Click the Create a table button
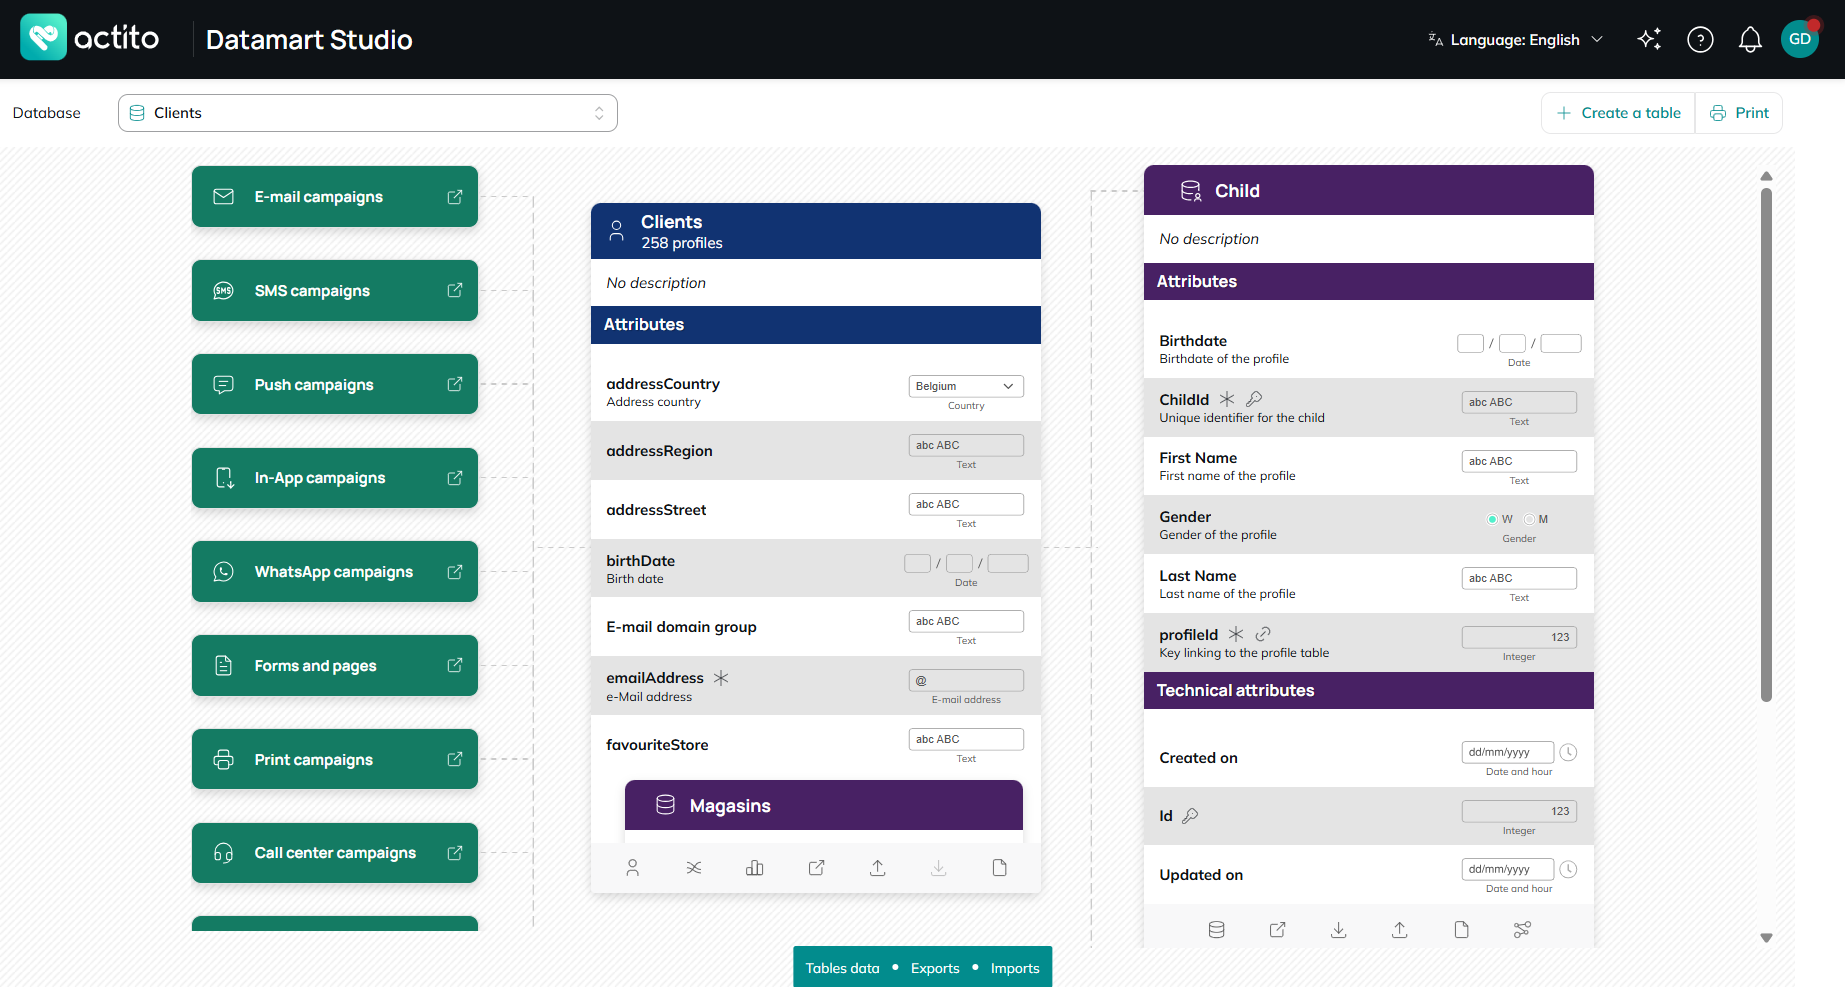Screen dimensions: 1845x987 (x=1619, y=113)
